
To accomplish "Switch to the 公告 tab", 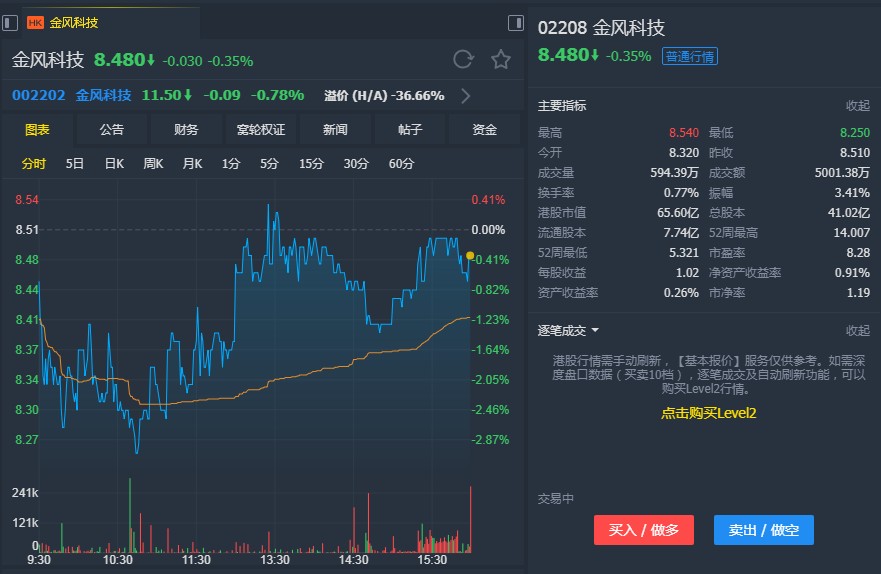I will (112, 129).
